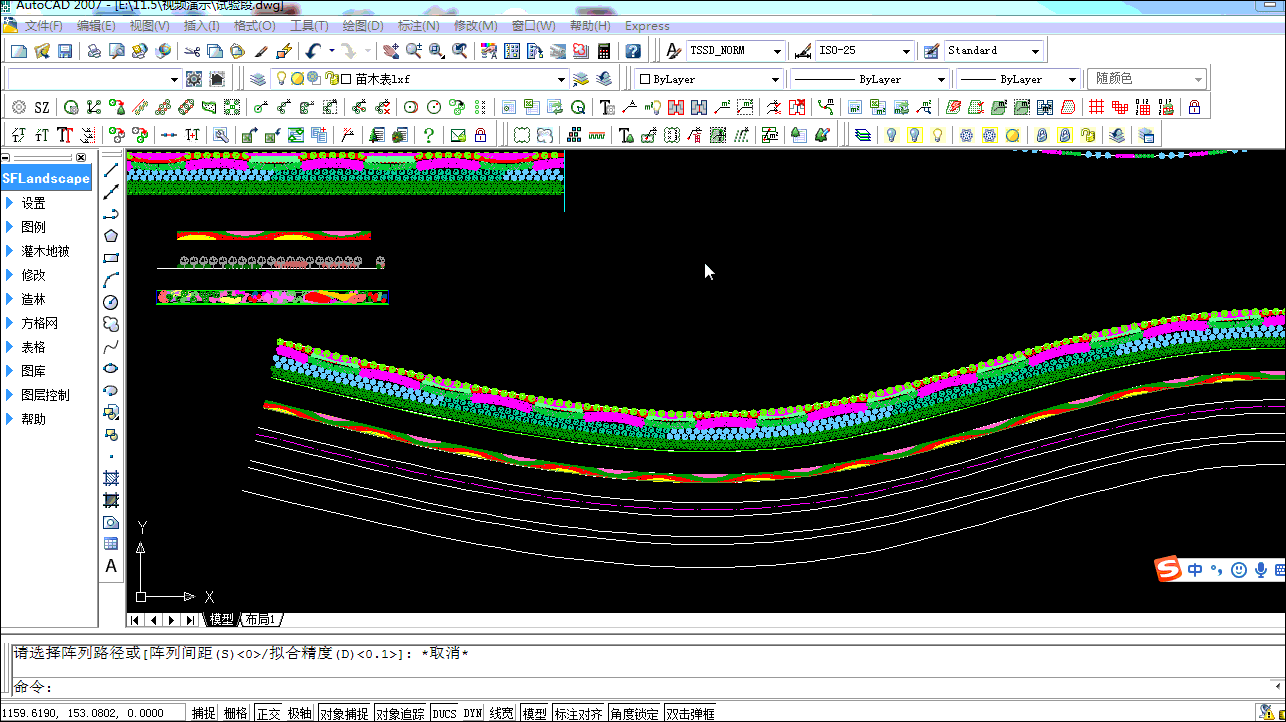
Task: Click the 造林 sidebar entry
Action: 33,299
